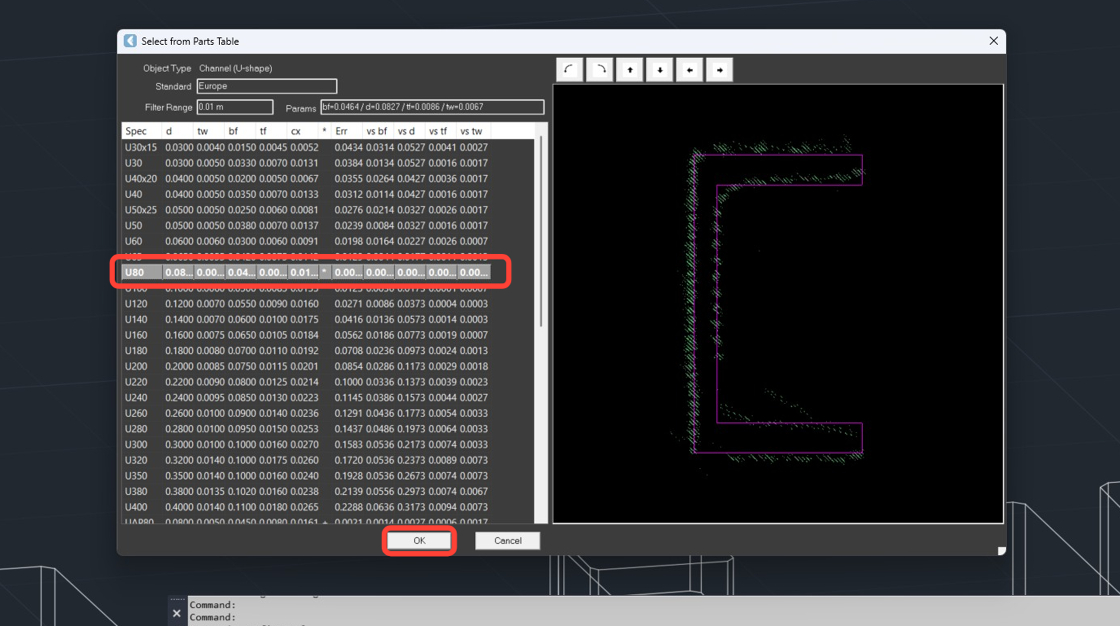This screenshot has width=1120, height=626.
Task: Select the U40x20 row
Action: [x=306, y=179]
